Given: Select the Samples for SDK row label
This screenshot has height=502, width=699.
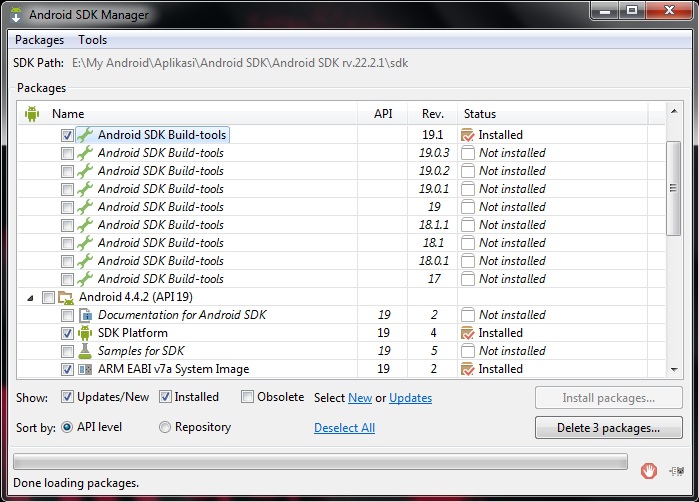Looking at the screenshot, I should (141, 351).
